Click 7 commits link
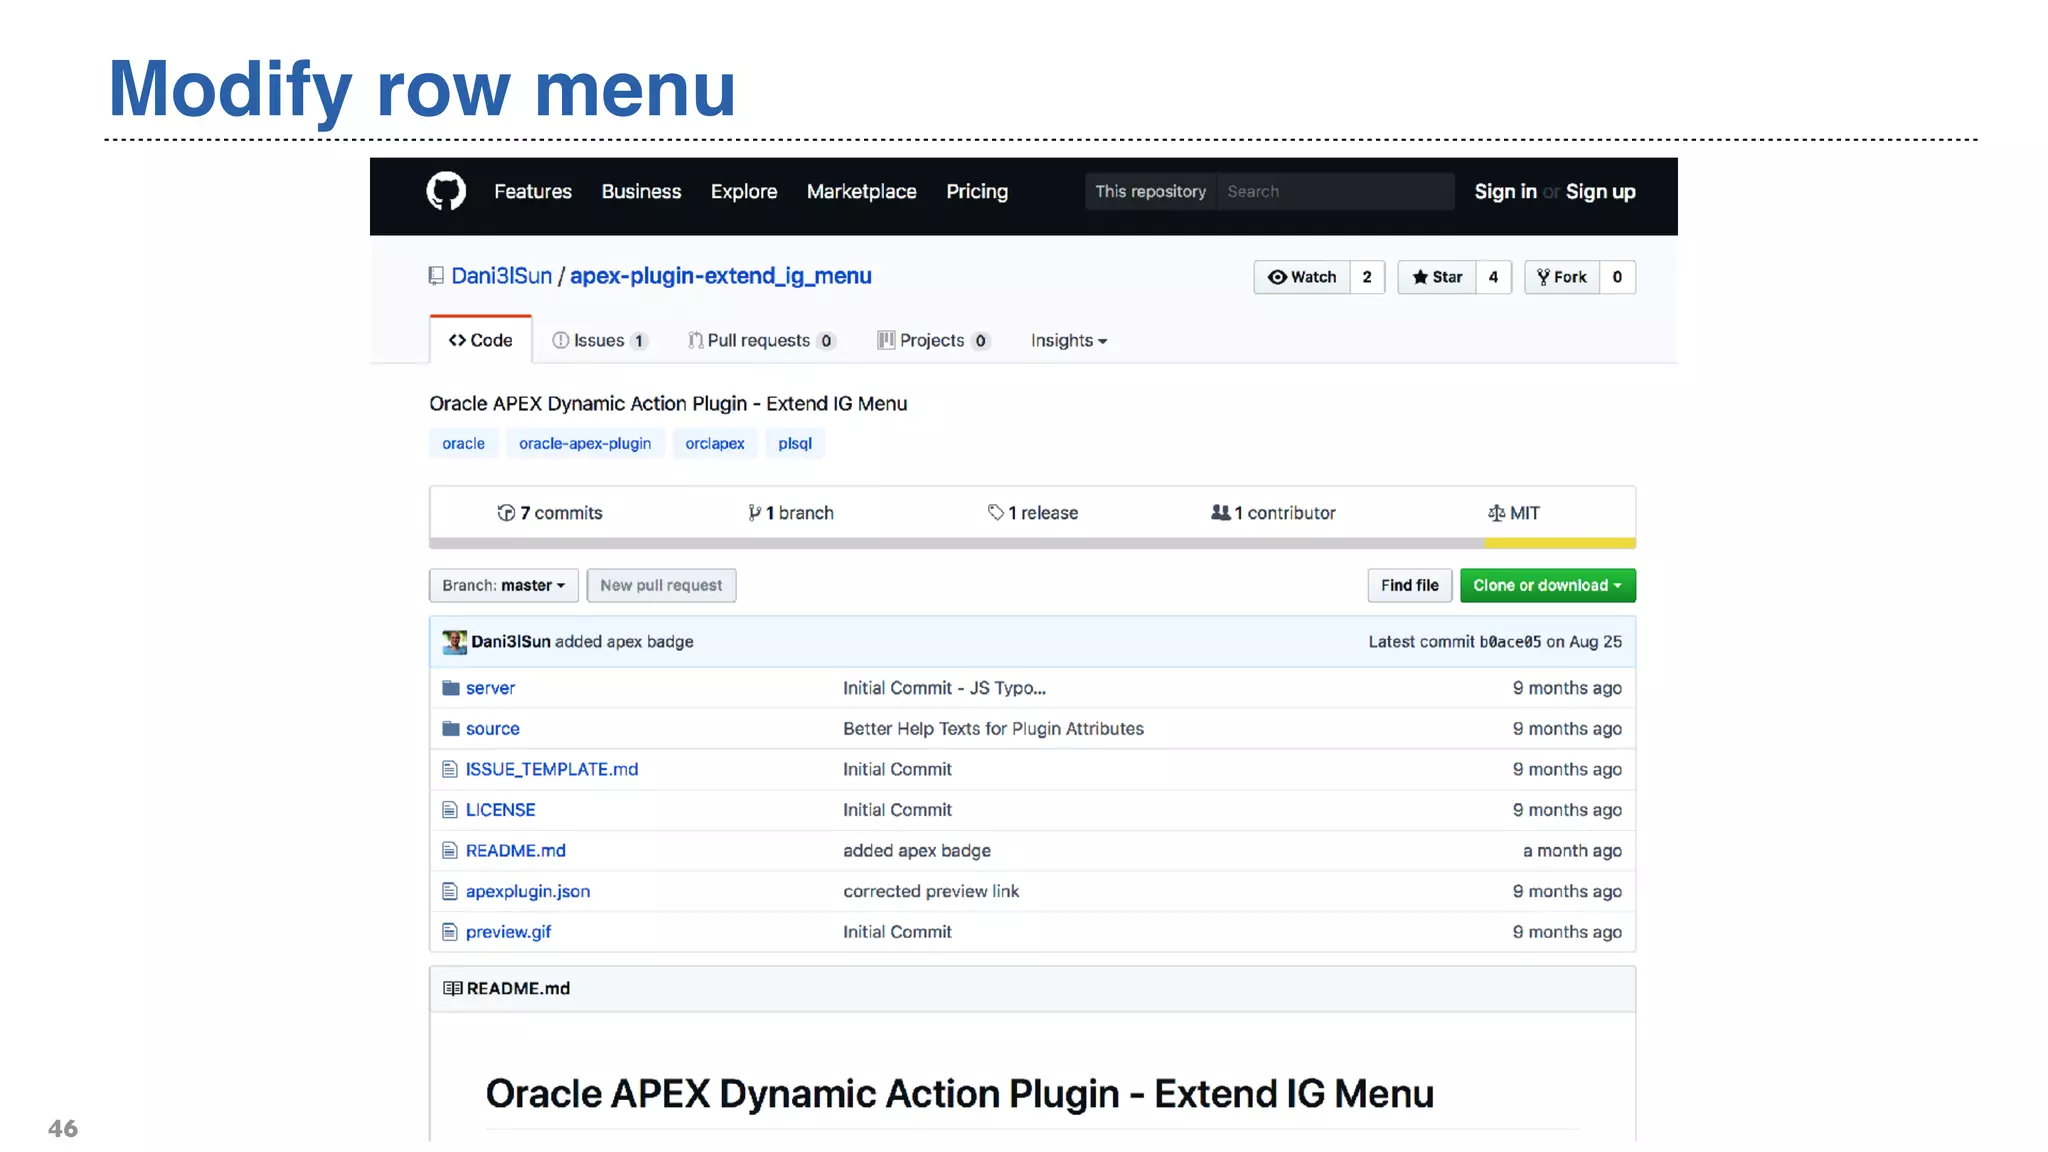2048x1152 pixels. click(550, 513)
